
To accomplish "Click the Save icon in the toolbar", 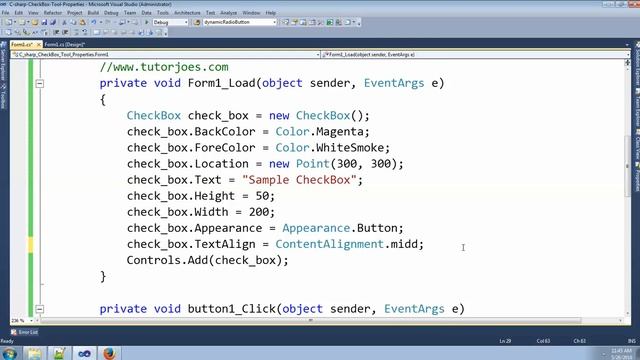I will point(44,22).
